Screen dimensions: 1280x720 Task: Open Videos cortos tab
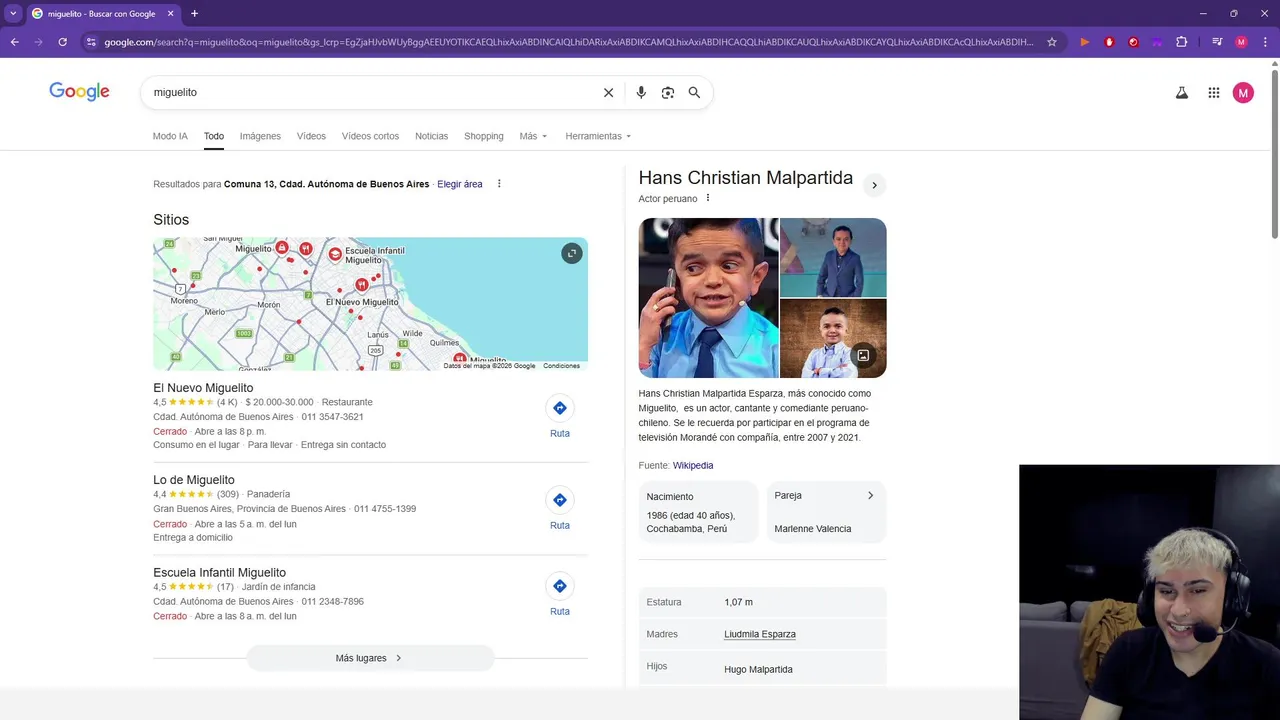pyautogui.click(x=370, y=136)
